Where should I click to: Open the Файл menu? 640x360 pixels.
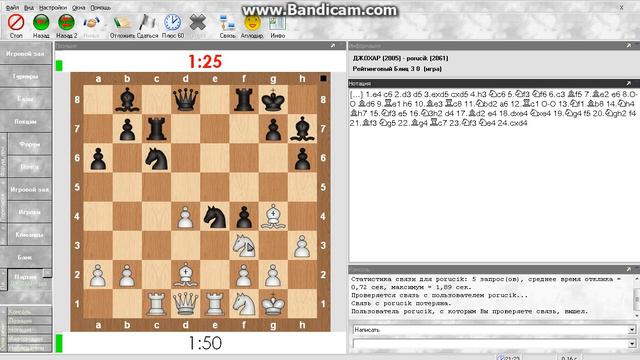coord(12,8)
